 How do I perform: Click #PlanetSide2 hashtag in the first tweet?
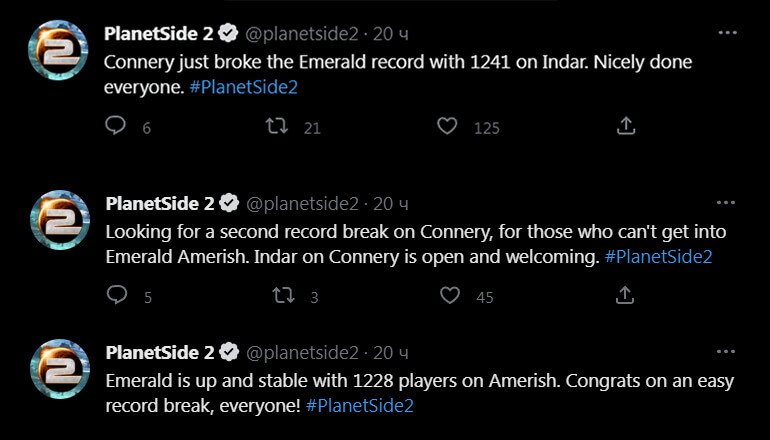[x=244, y=87]
